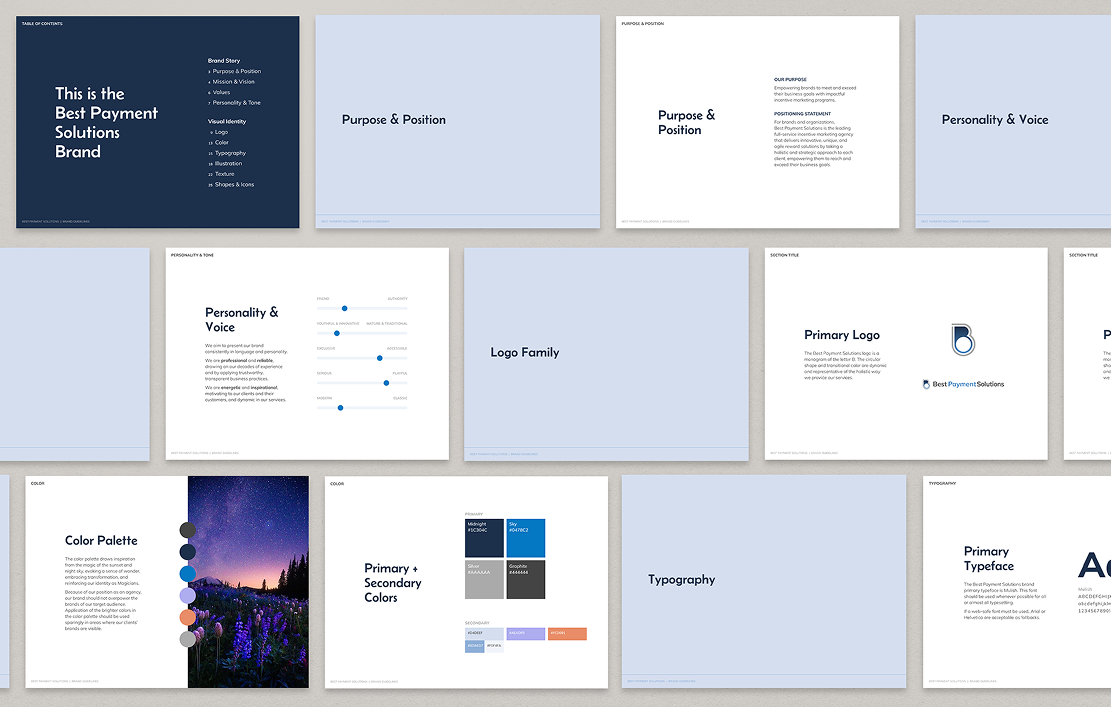1112x707 pixels.
Task: Pick the Graphite #444444 square swatch
Action: (x=526, y=580)
